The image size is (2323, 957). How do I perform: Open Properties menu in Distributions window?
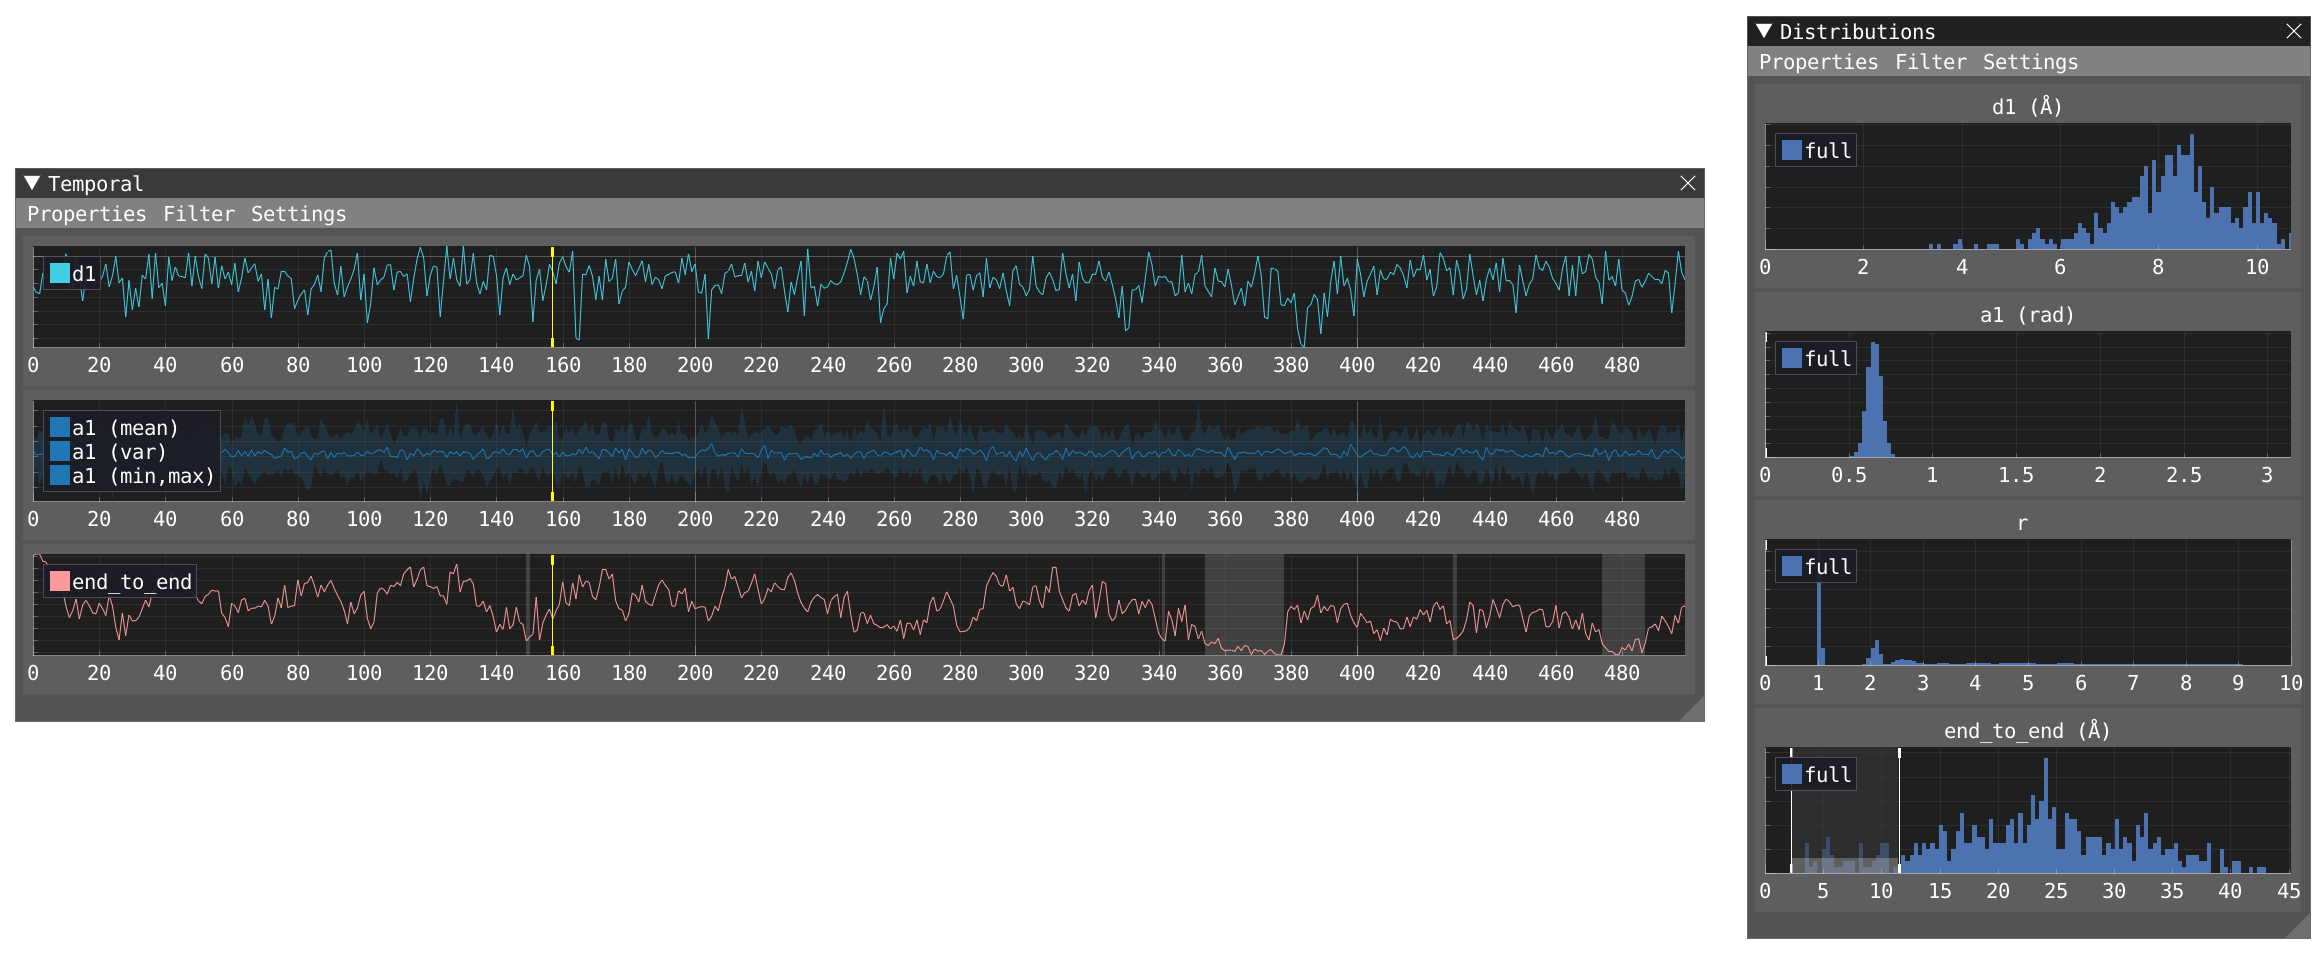1818,62
